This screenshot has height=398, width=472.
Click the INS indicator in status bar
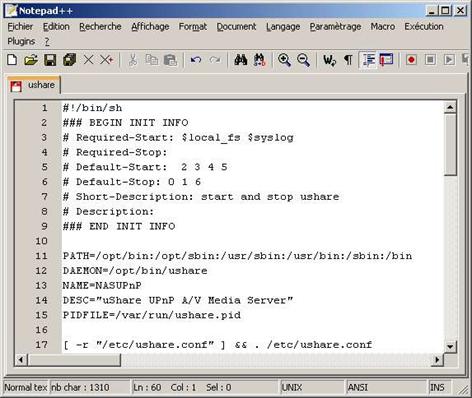click(437, 387)
